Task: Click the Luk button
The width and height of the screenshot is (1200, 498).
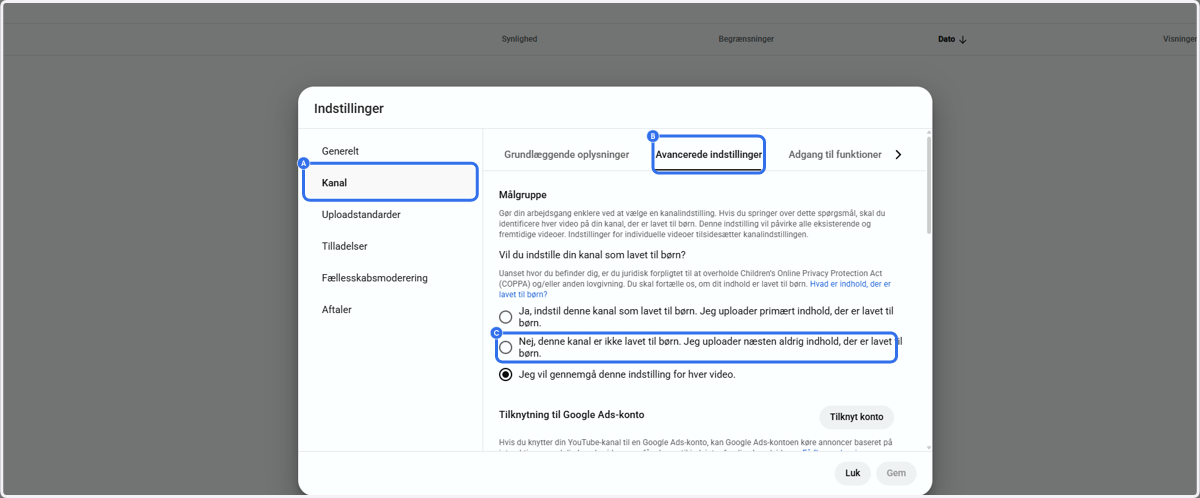Action: coord(853,473)
